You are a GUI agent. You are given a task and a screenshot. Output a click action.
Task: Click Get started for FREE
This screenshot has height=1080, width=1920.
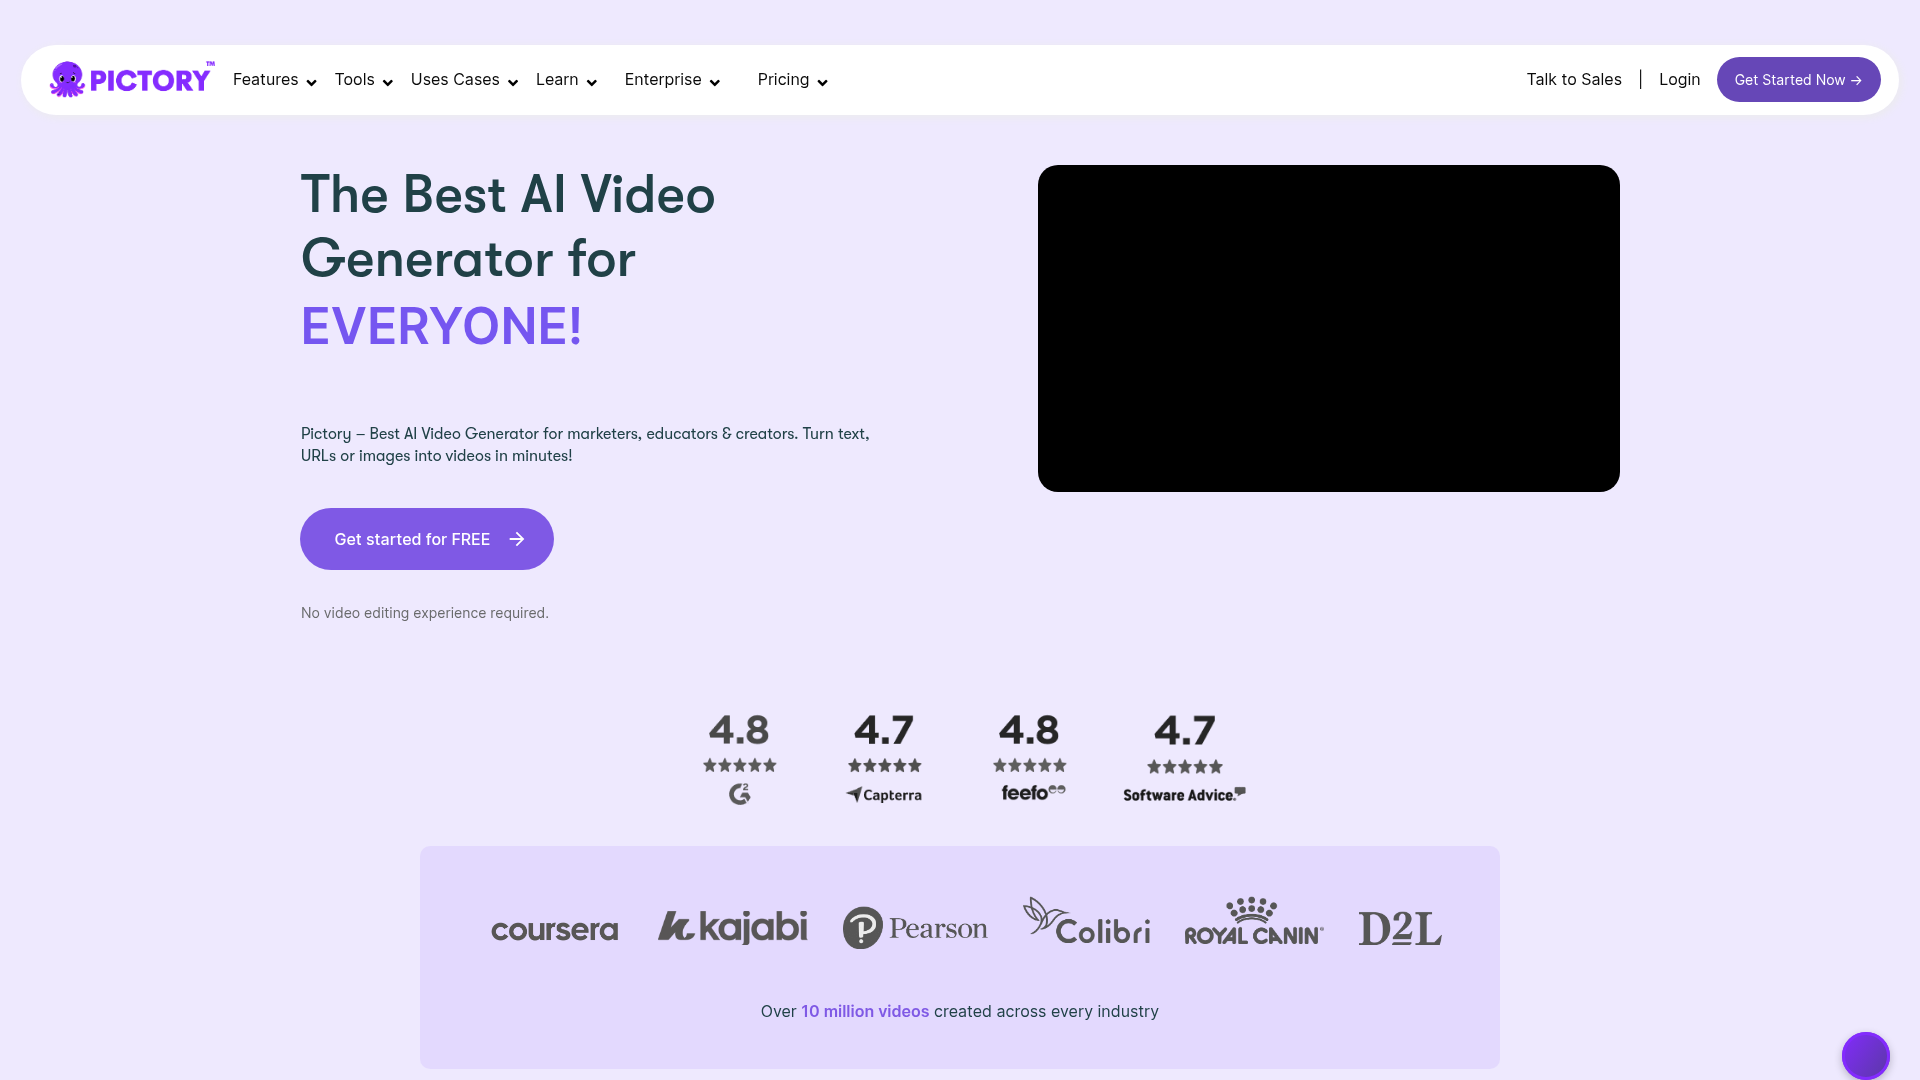coord(426,539)
